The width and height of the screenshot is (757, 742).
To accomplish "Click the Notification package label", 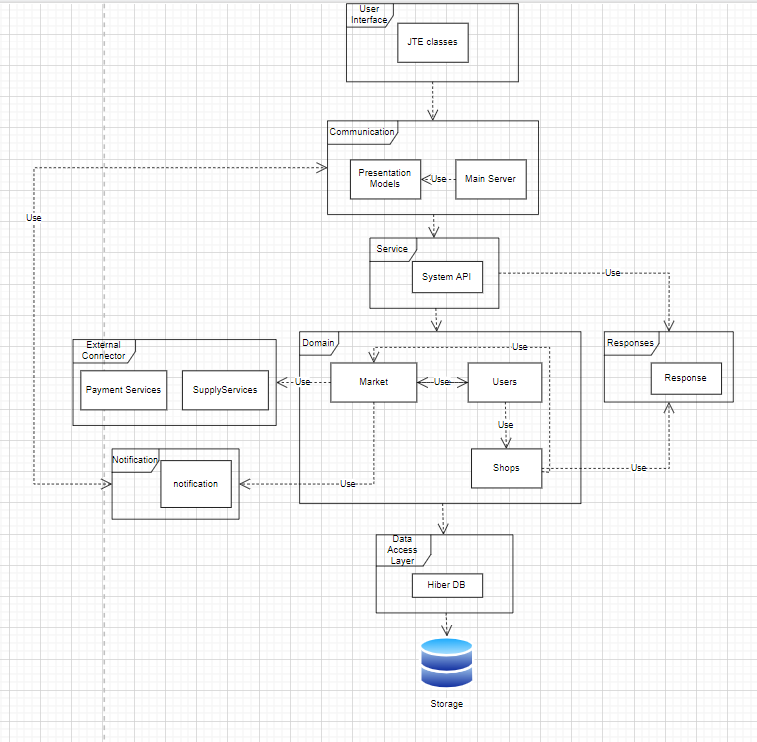I will 135,460.
